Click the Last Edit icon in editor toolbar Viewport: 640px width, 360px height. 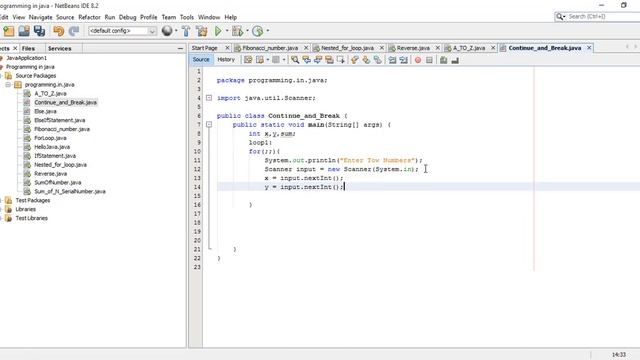click(x=248, y=60)
